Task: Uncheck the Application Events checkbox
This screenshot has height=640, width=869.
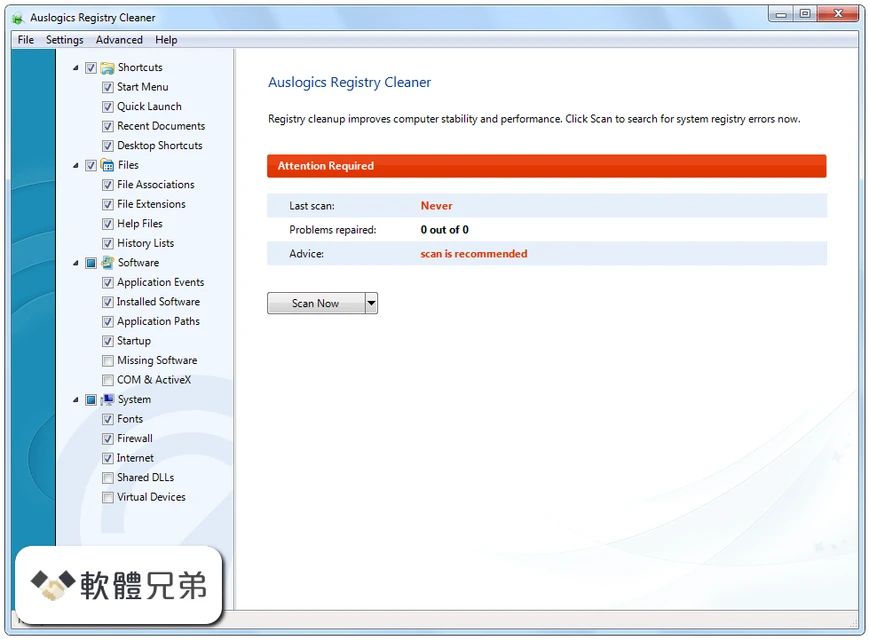Action: (108, 283)
